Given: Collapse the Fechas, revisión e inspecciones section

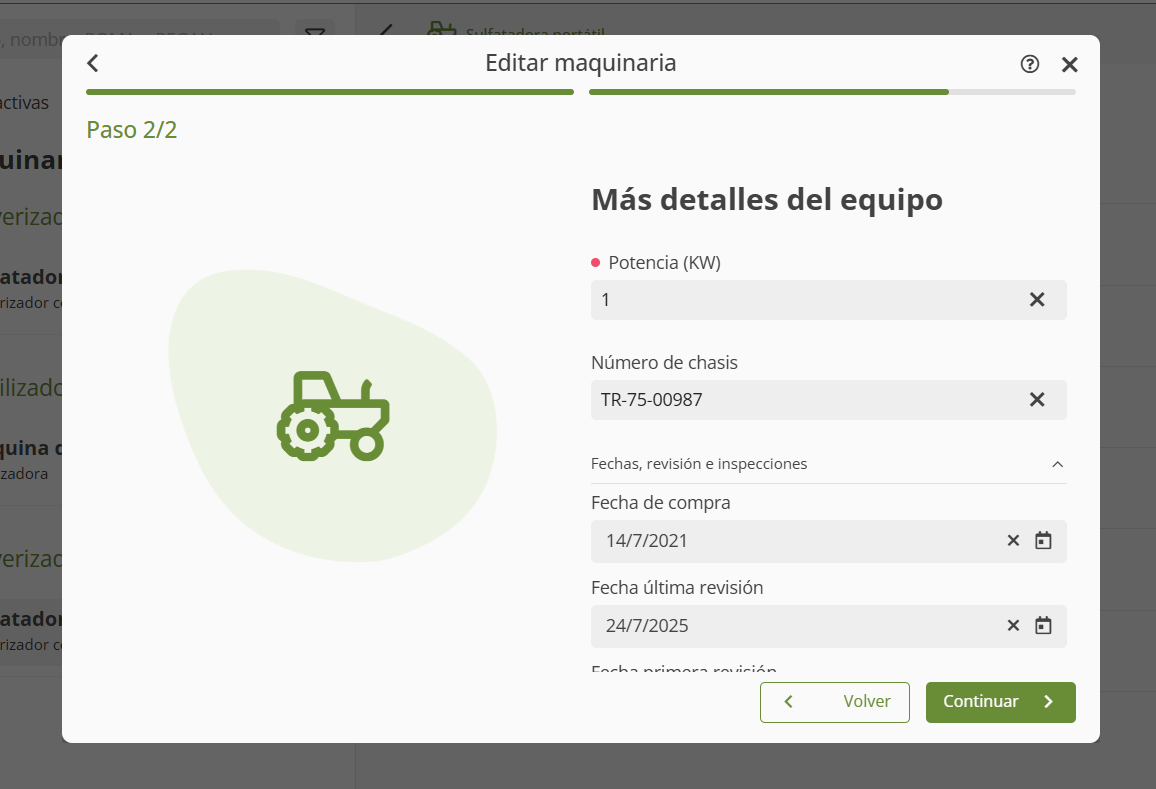Looking at the screenshot, I should [1057, 464].
